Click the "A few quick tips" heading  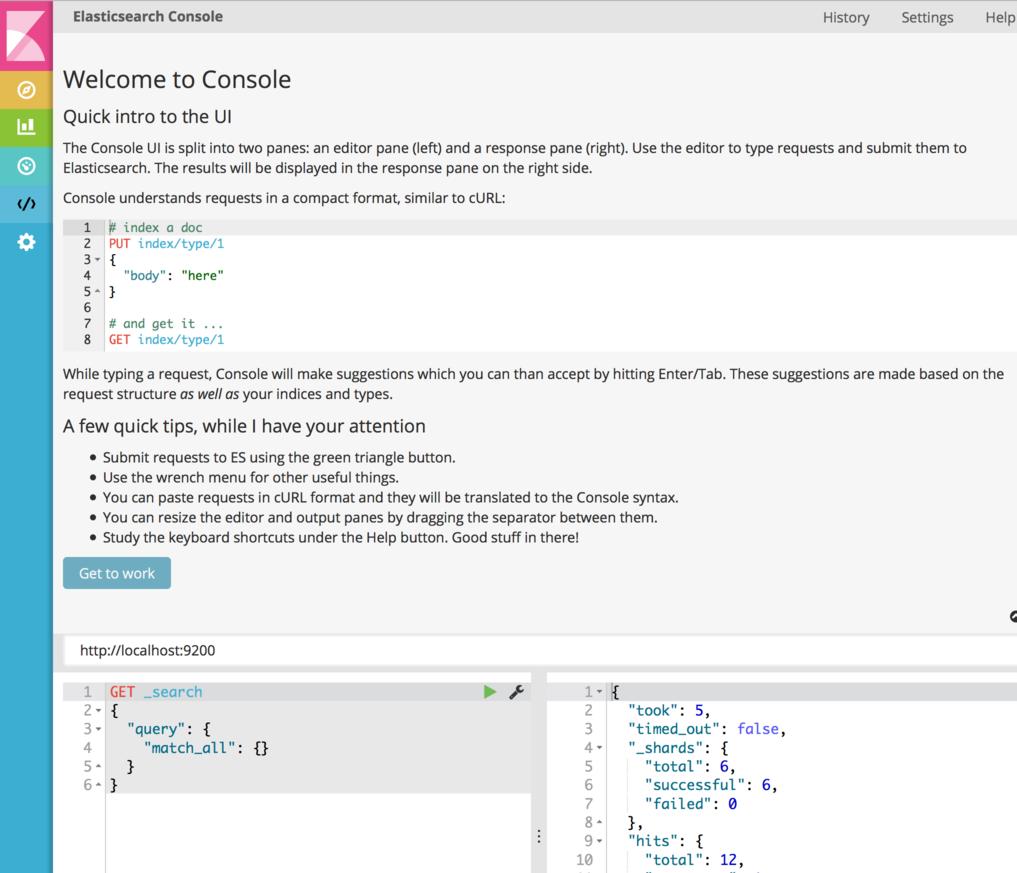click(x=244, y=426)
